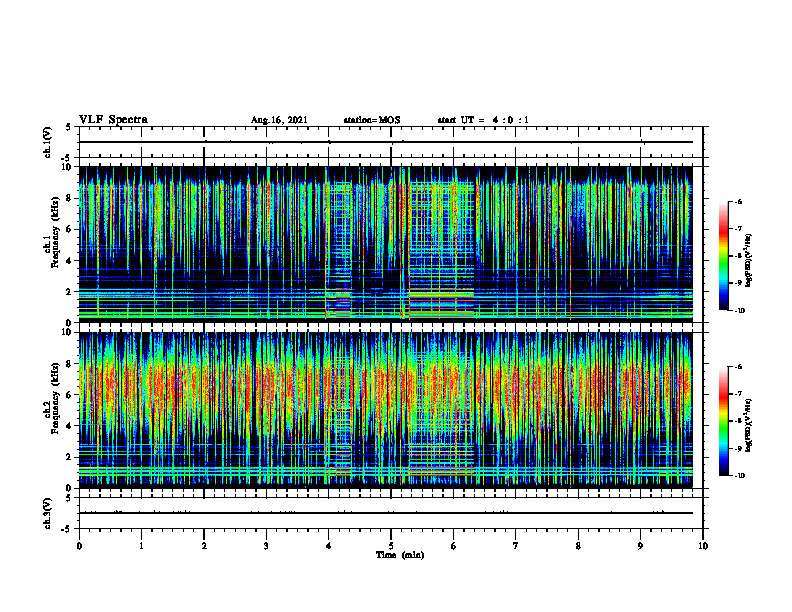Click the "VLF Spectra" title text
The width and height of the screenshot is (792, 612).
[x=113, y=119]
